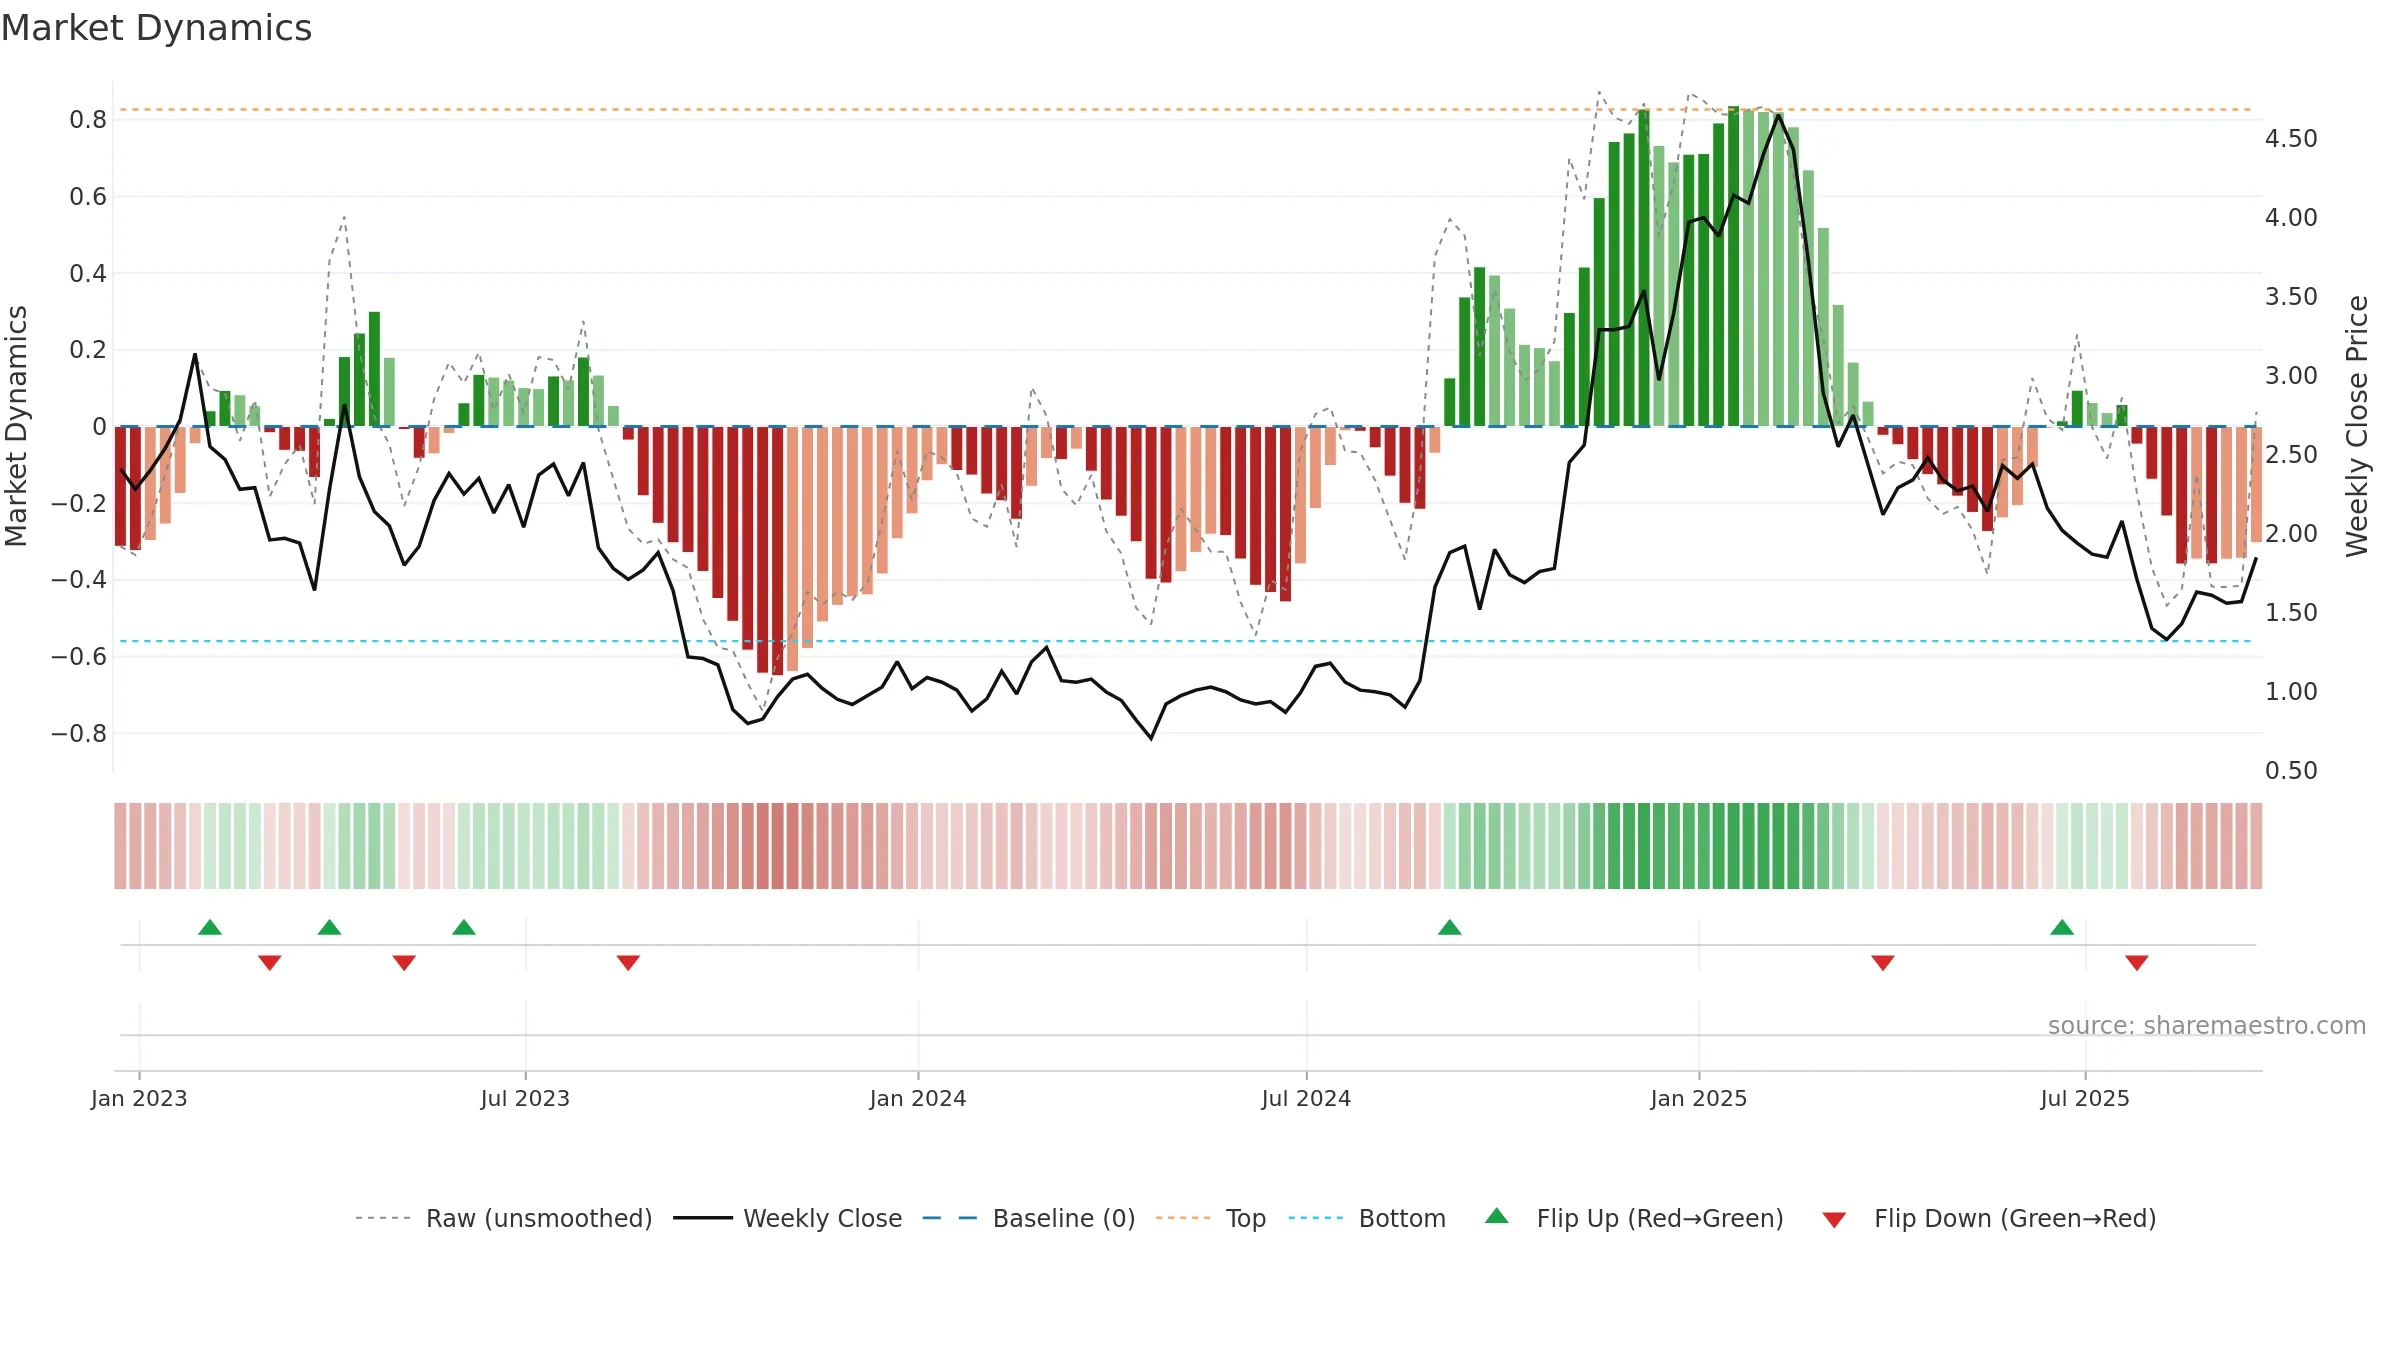This screenshot has width=2400, height=1350.
Task: Click the tallest dark green bar near Jan 2025
Action: coord(1733,266)
